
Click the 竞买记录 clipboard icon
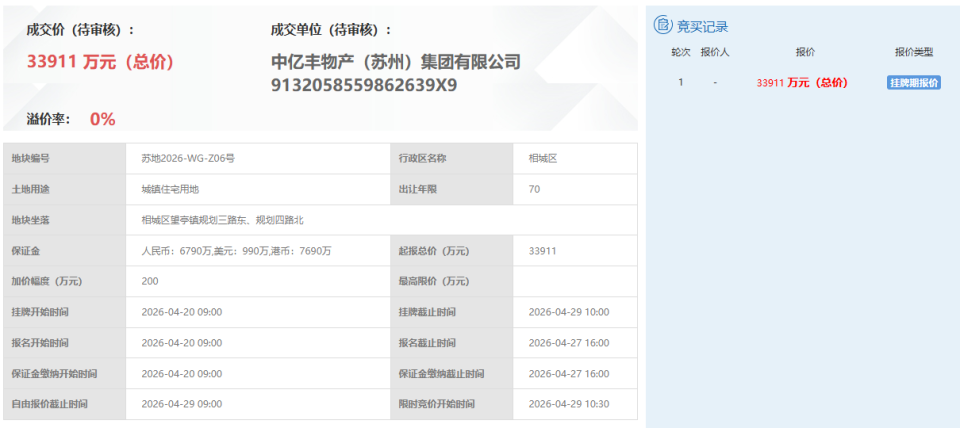663,25
